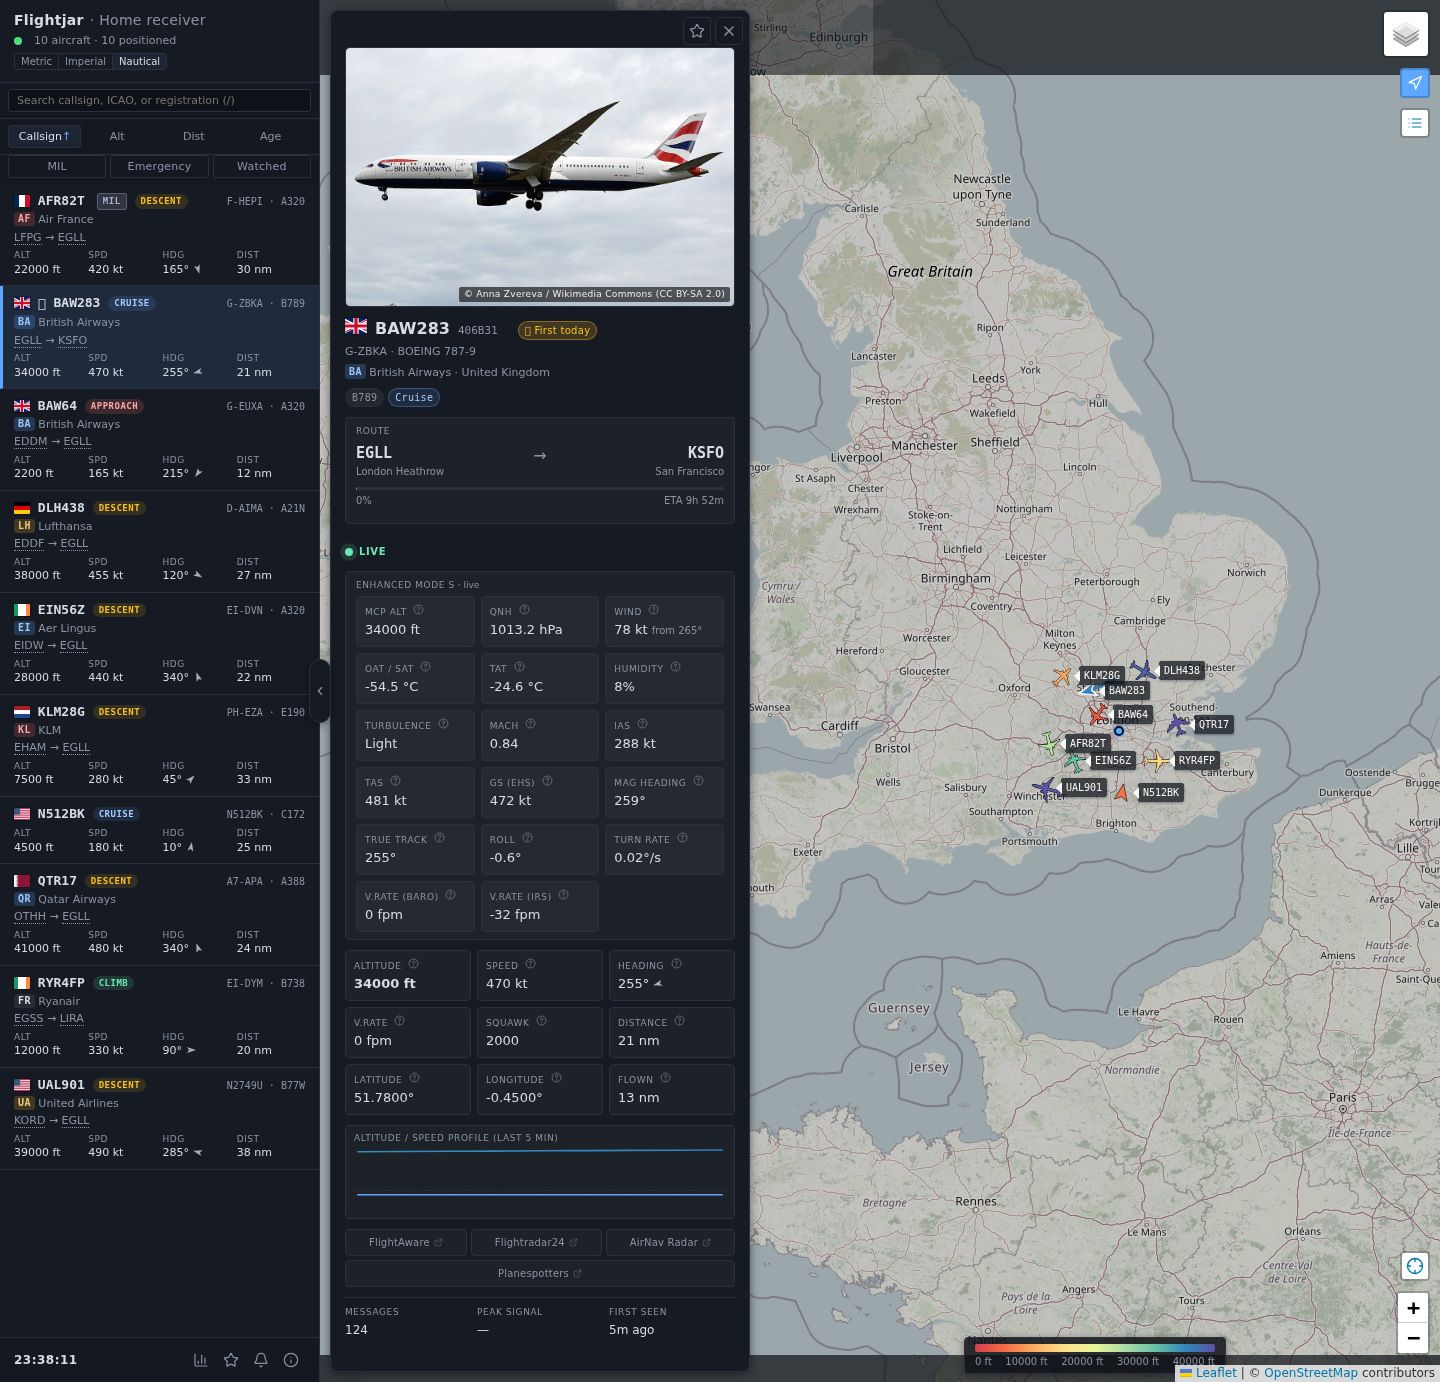
Task: Open the OpenStreetMap attribution link
Action: pyautogui.click(x=1311, y=1373)
